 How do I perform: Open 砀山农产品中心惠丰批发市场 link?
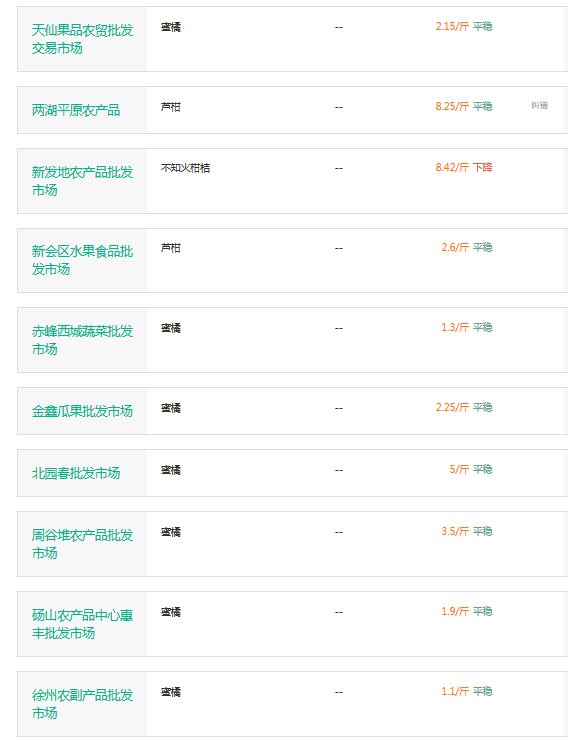point(82,624)
